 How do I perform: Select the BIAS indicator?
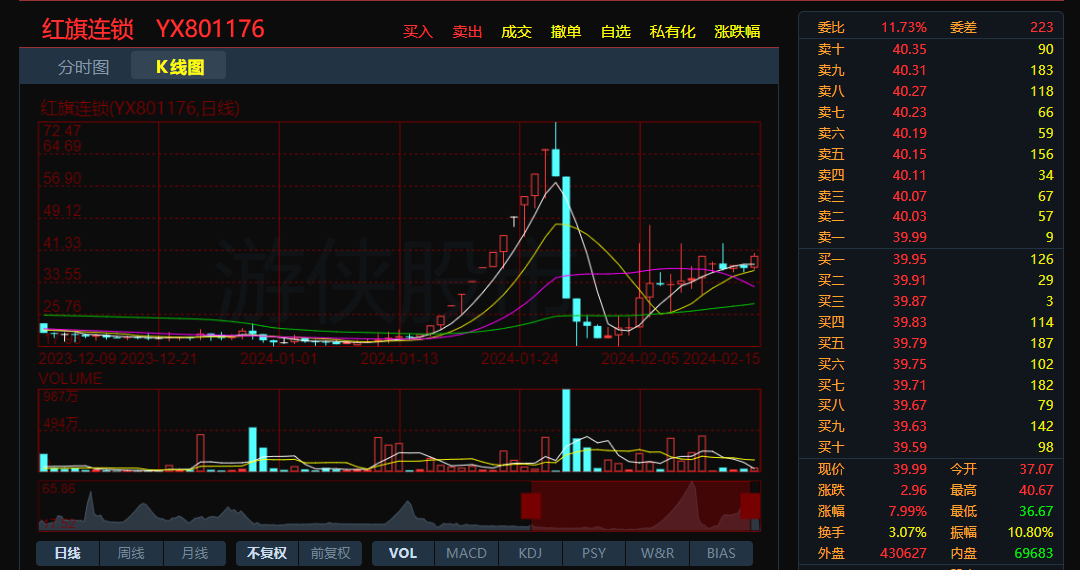pos(720,553)
